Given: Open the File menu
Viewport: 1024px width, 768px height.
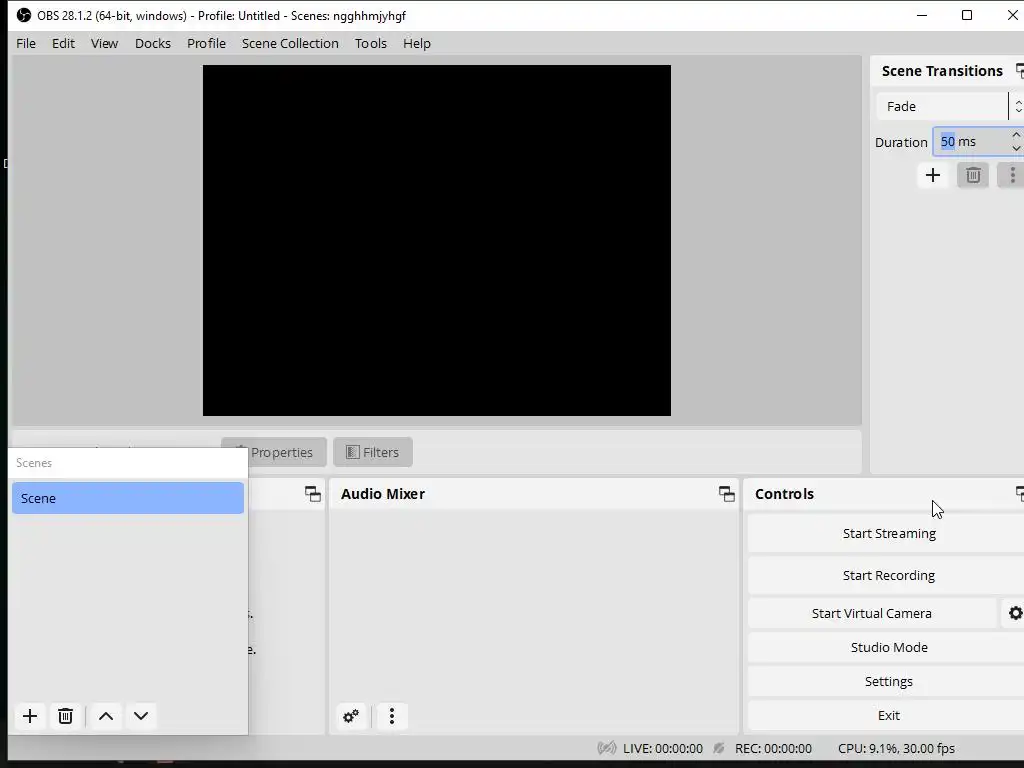Looking at the screenshot, I should (x=26, y=43).
